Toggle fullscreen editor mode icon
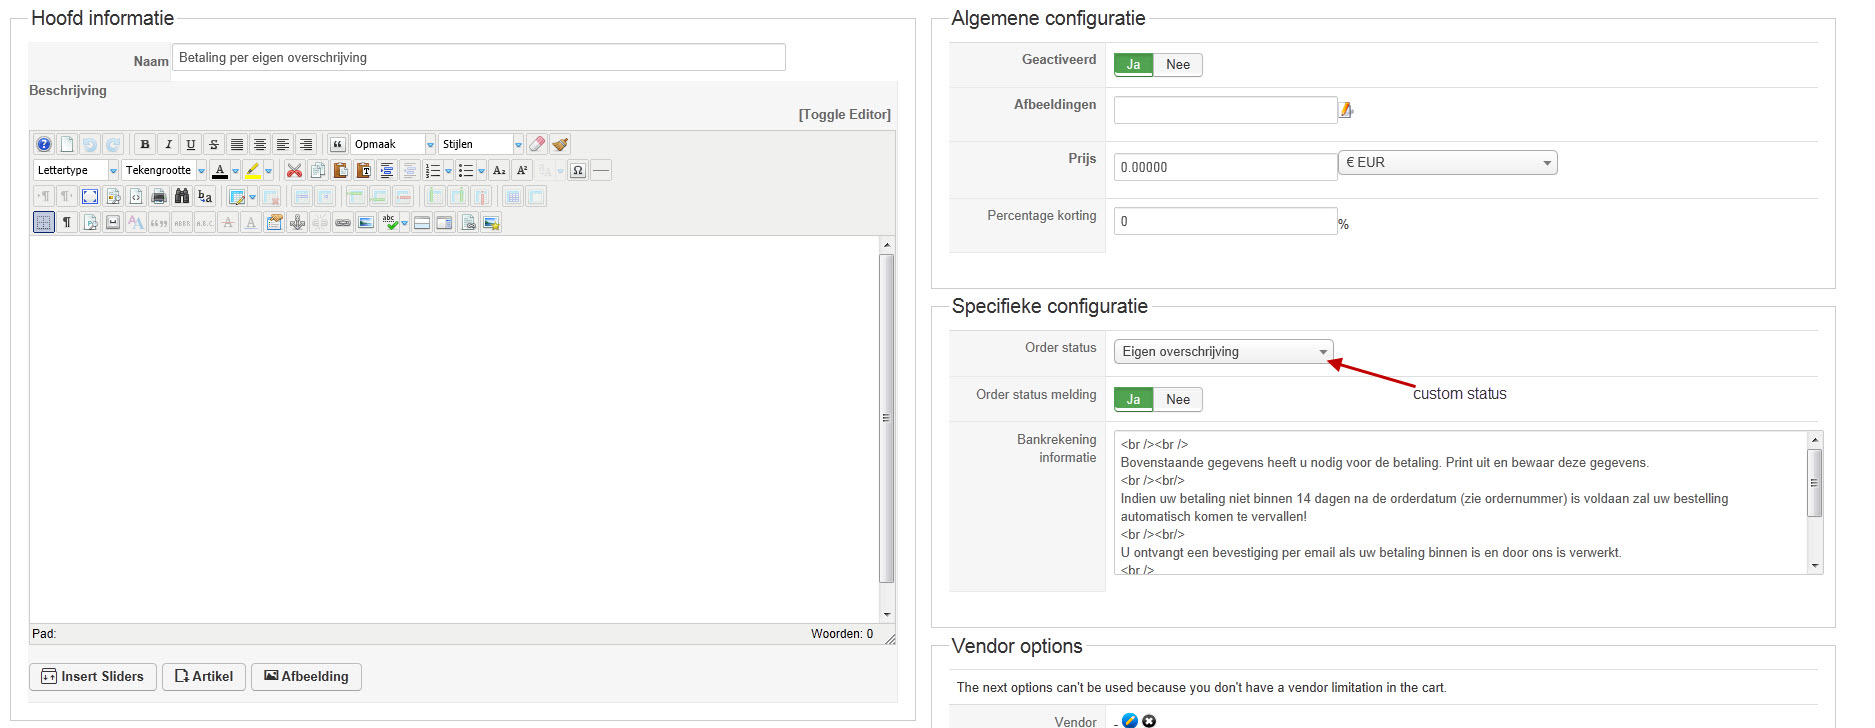1875x728 pixels. point(90,196)
